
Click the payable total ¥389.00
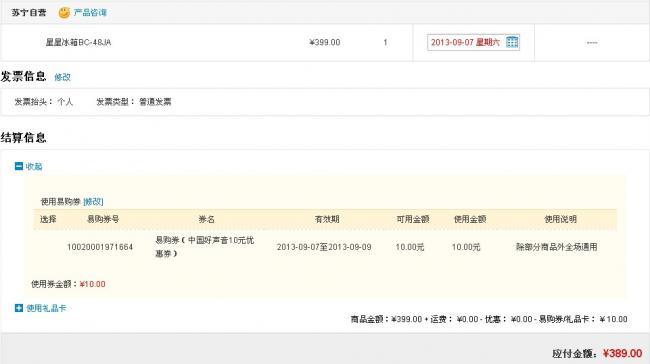pos(622,353)
